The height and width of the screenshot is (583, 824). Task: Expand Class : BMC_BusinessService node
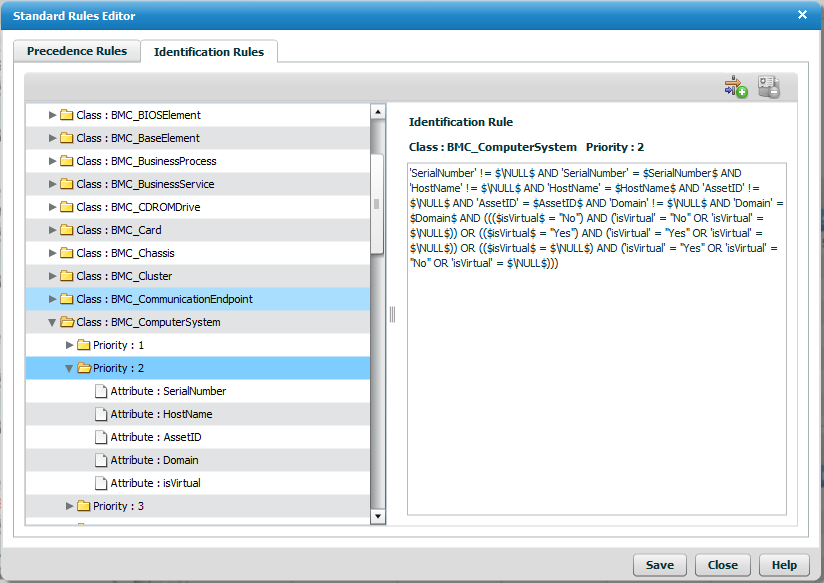coord(52,184)
